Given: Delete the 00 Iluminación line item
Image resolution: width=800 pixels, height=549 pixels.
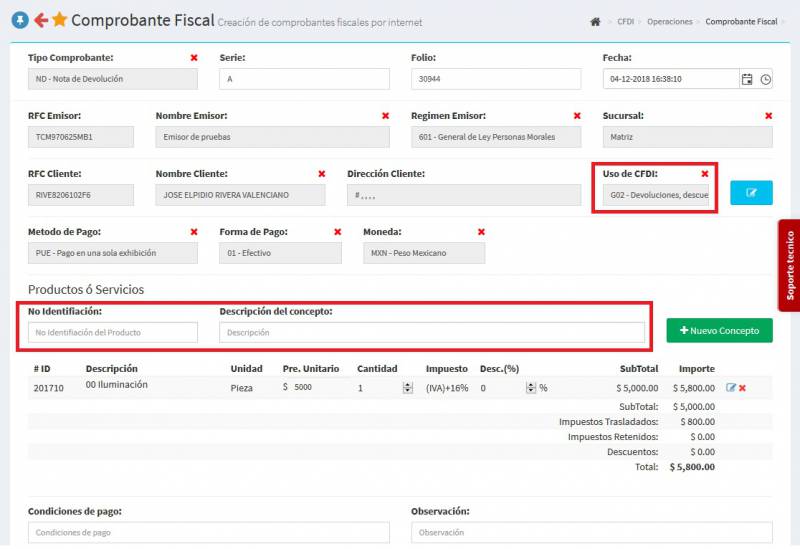Looking at the screenshot, I should (x=743, y=387).
